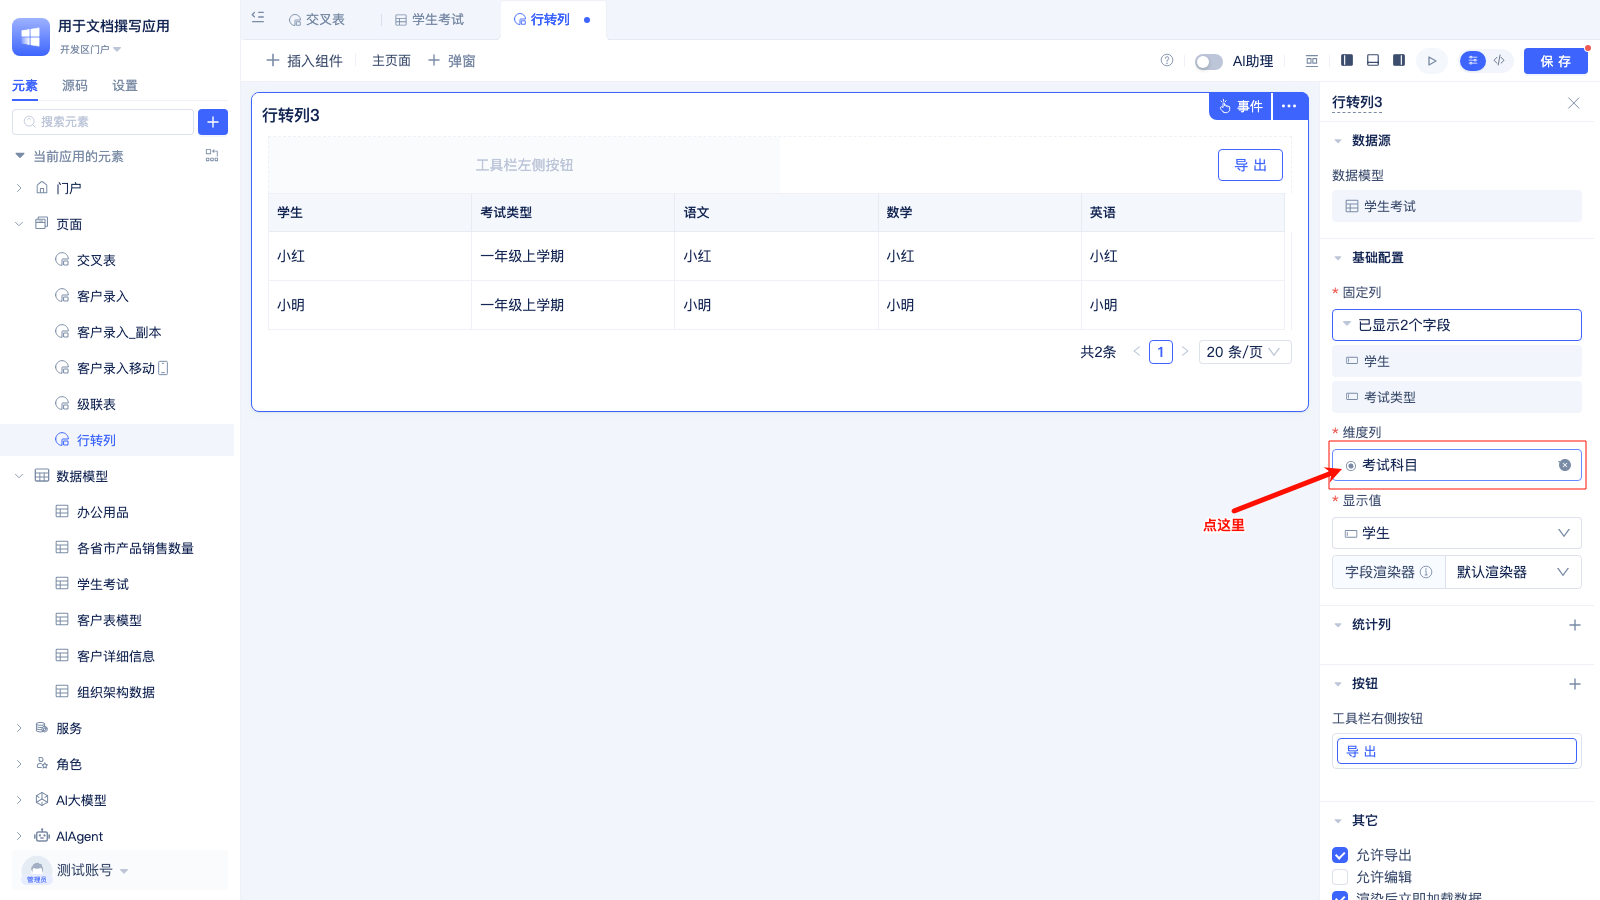Open the 显示值 学生 dropdown
This screenshot has width=1600, height=900.
1457,533
